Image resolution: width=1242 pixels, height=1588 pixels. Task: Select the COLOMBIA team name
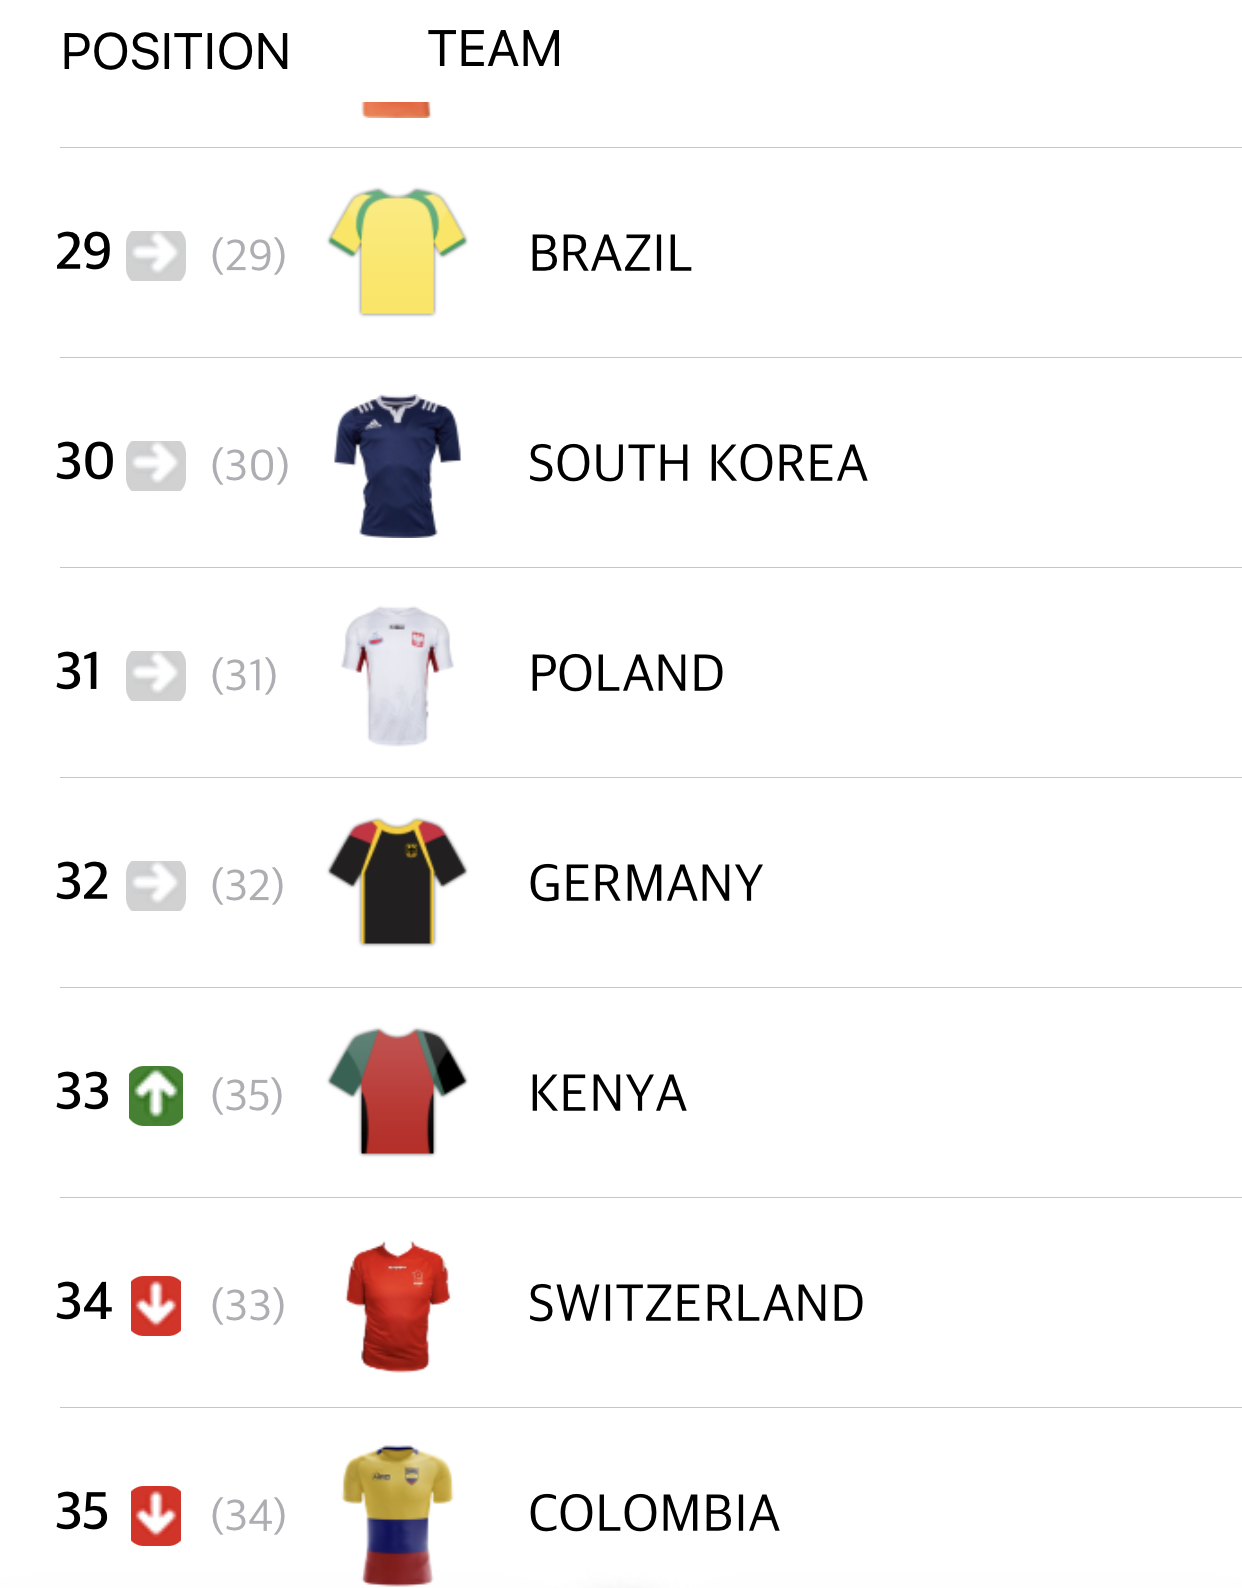click(653, 1514)
